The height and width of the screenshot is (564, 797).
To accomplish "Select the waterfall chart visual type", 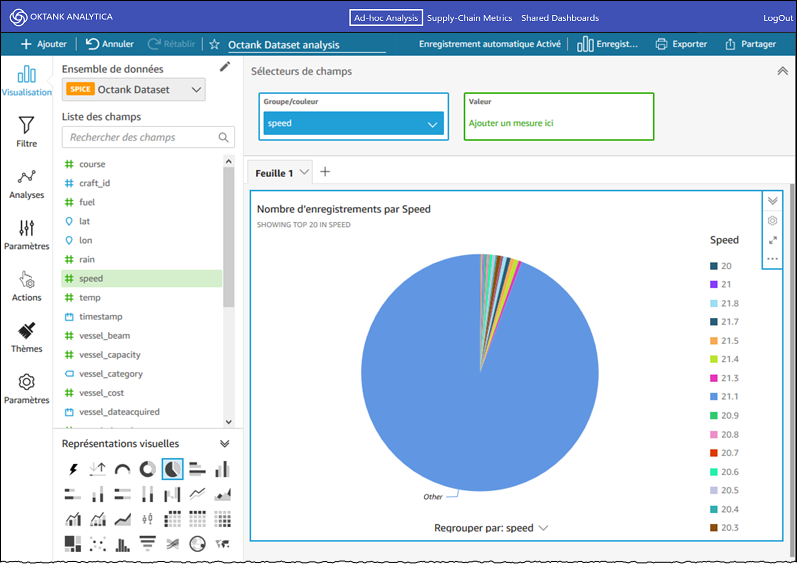I will (x=172, y=494).
